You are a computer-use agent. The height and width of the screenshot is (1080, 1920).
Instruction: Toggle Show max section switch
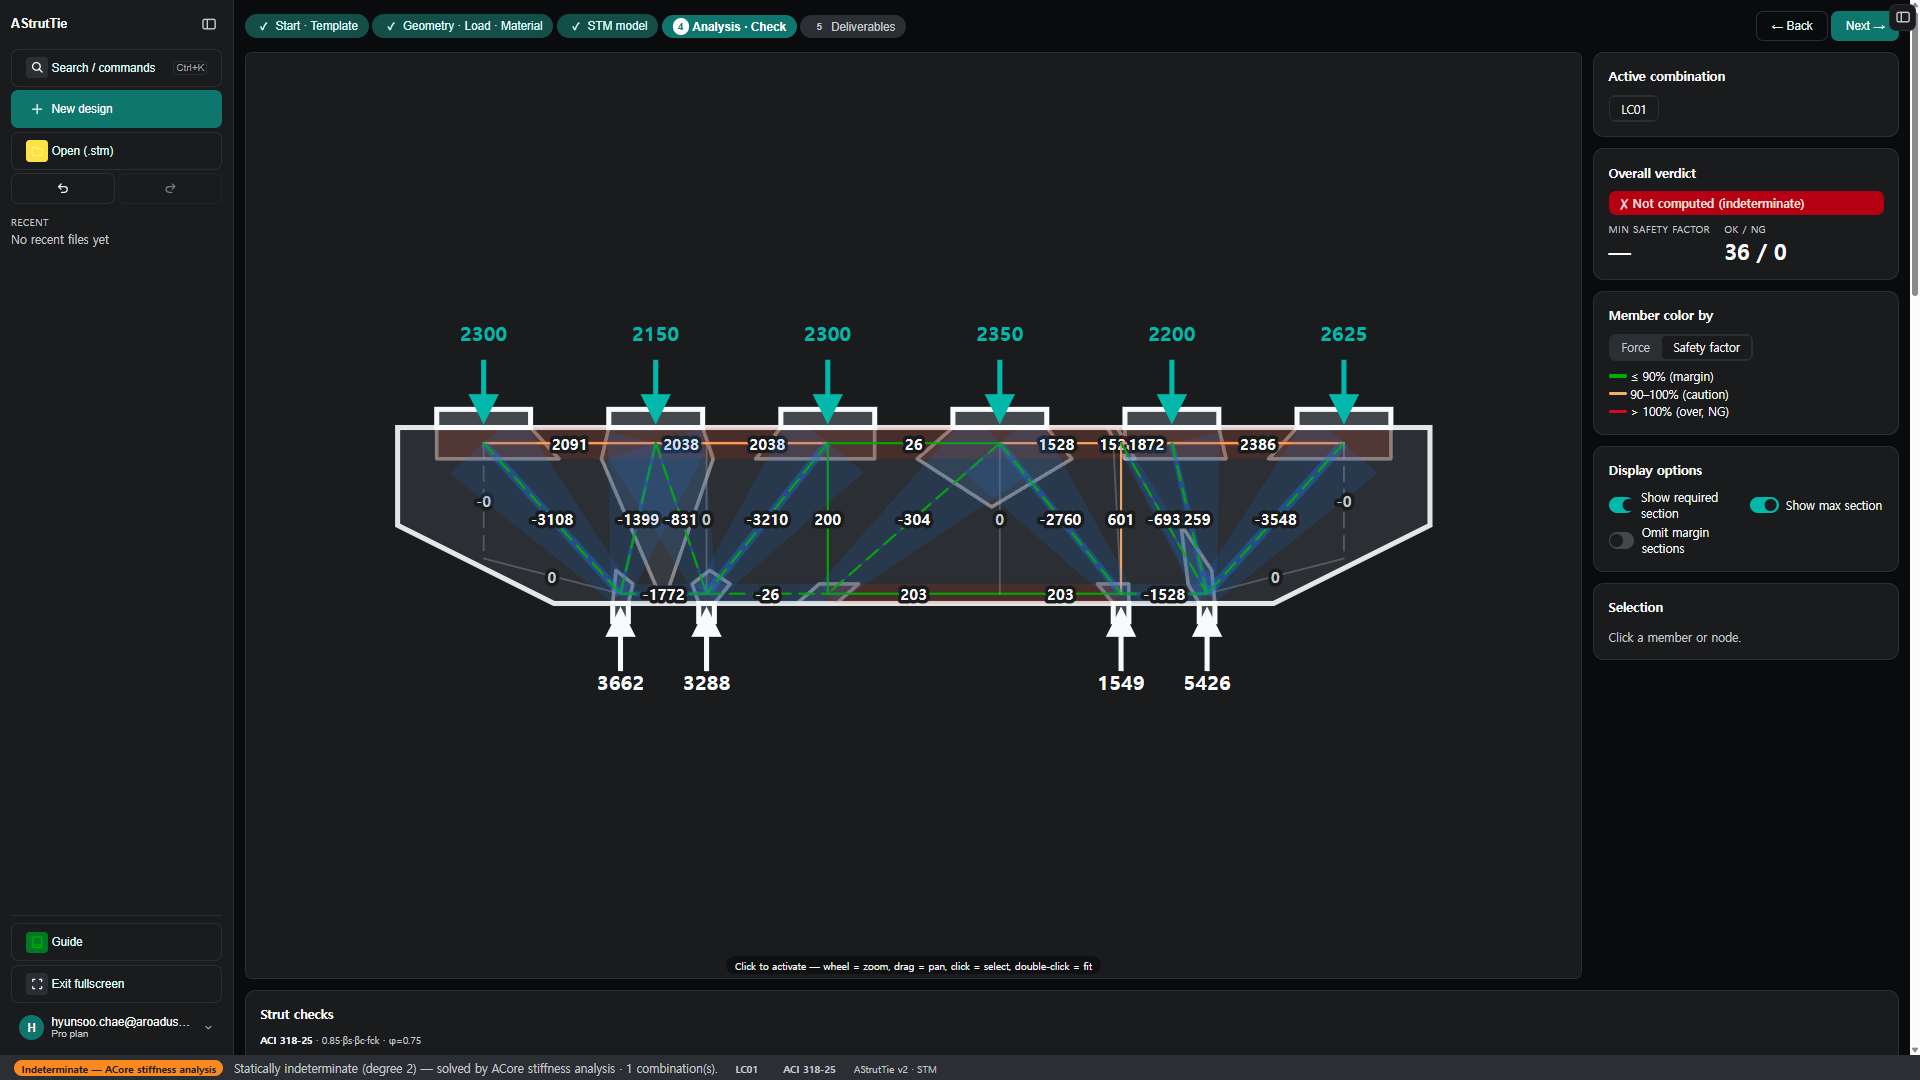click(x=1764, y=505)
